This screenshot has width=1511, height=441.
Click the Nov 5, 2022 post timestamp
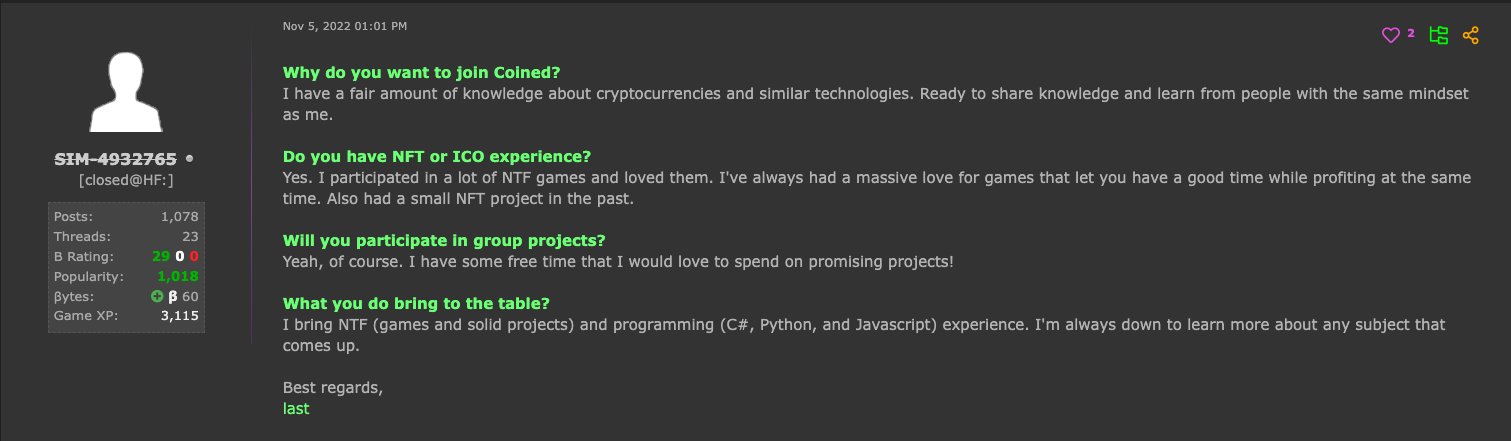345,26
